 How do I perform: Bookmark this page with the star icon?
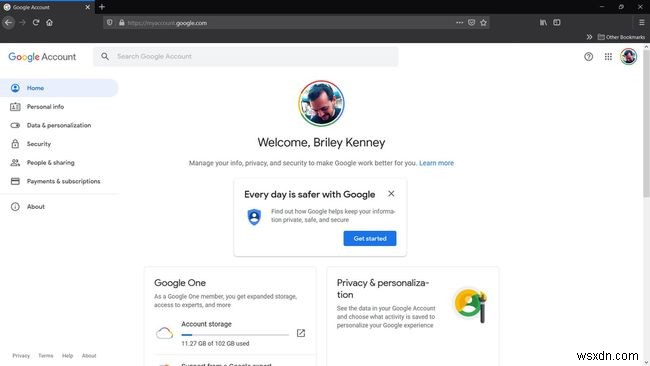point(483,23)
